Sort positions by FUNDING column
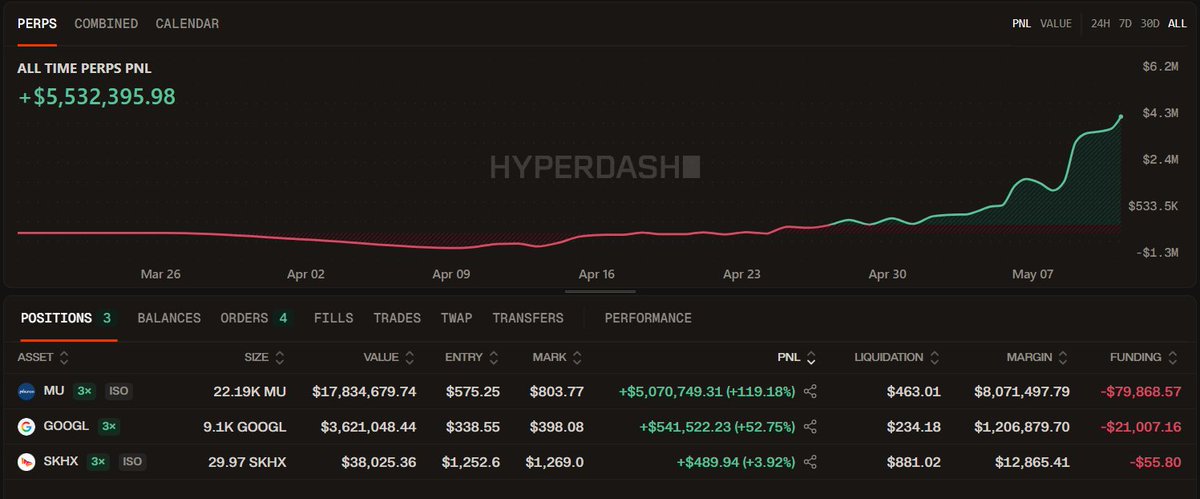 coord(1145,357)
